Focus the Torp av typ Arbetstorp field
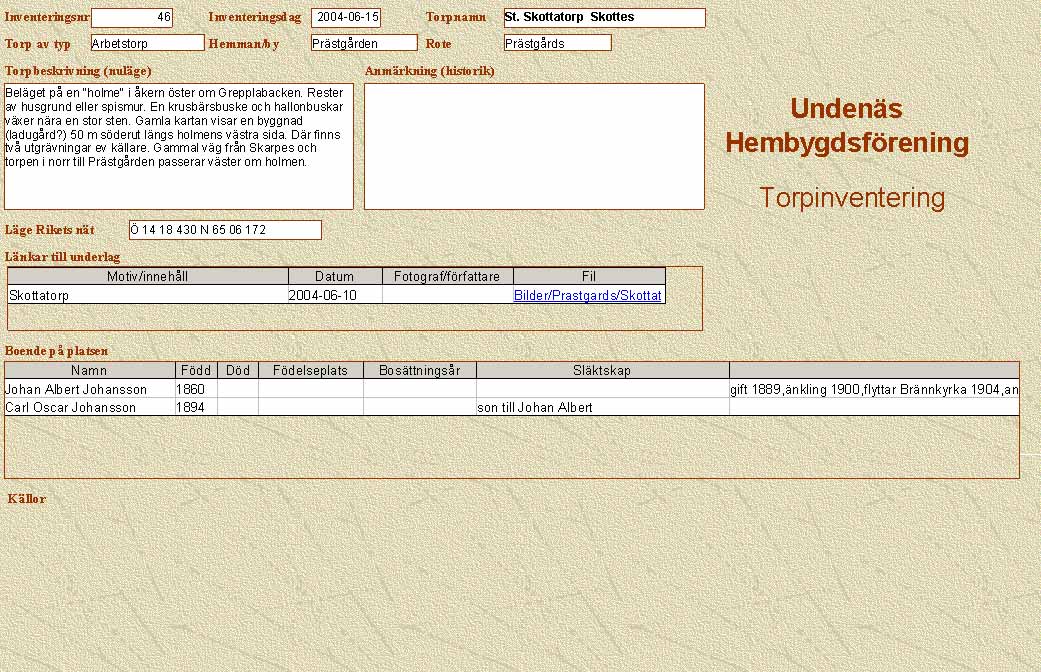Screen dimensions: 1041x672 147,43
